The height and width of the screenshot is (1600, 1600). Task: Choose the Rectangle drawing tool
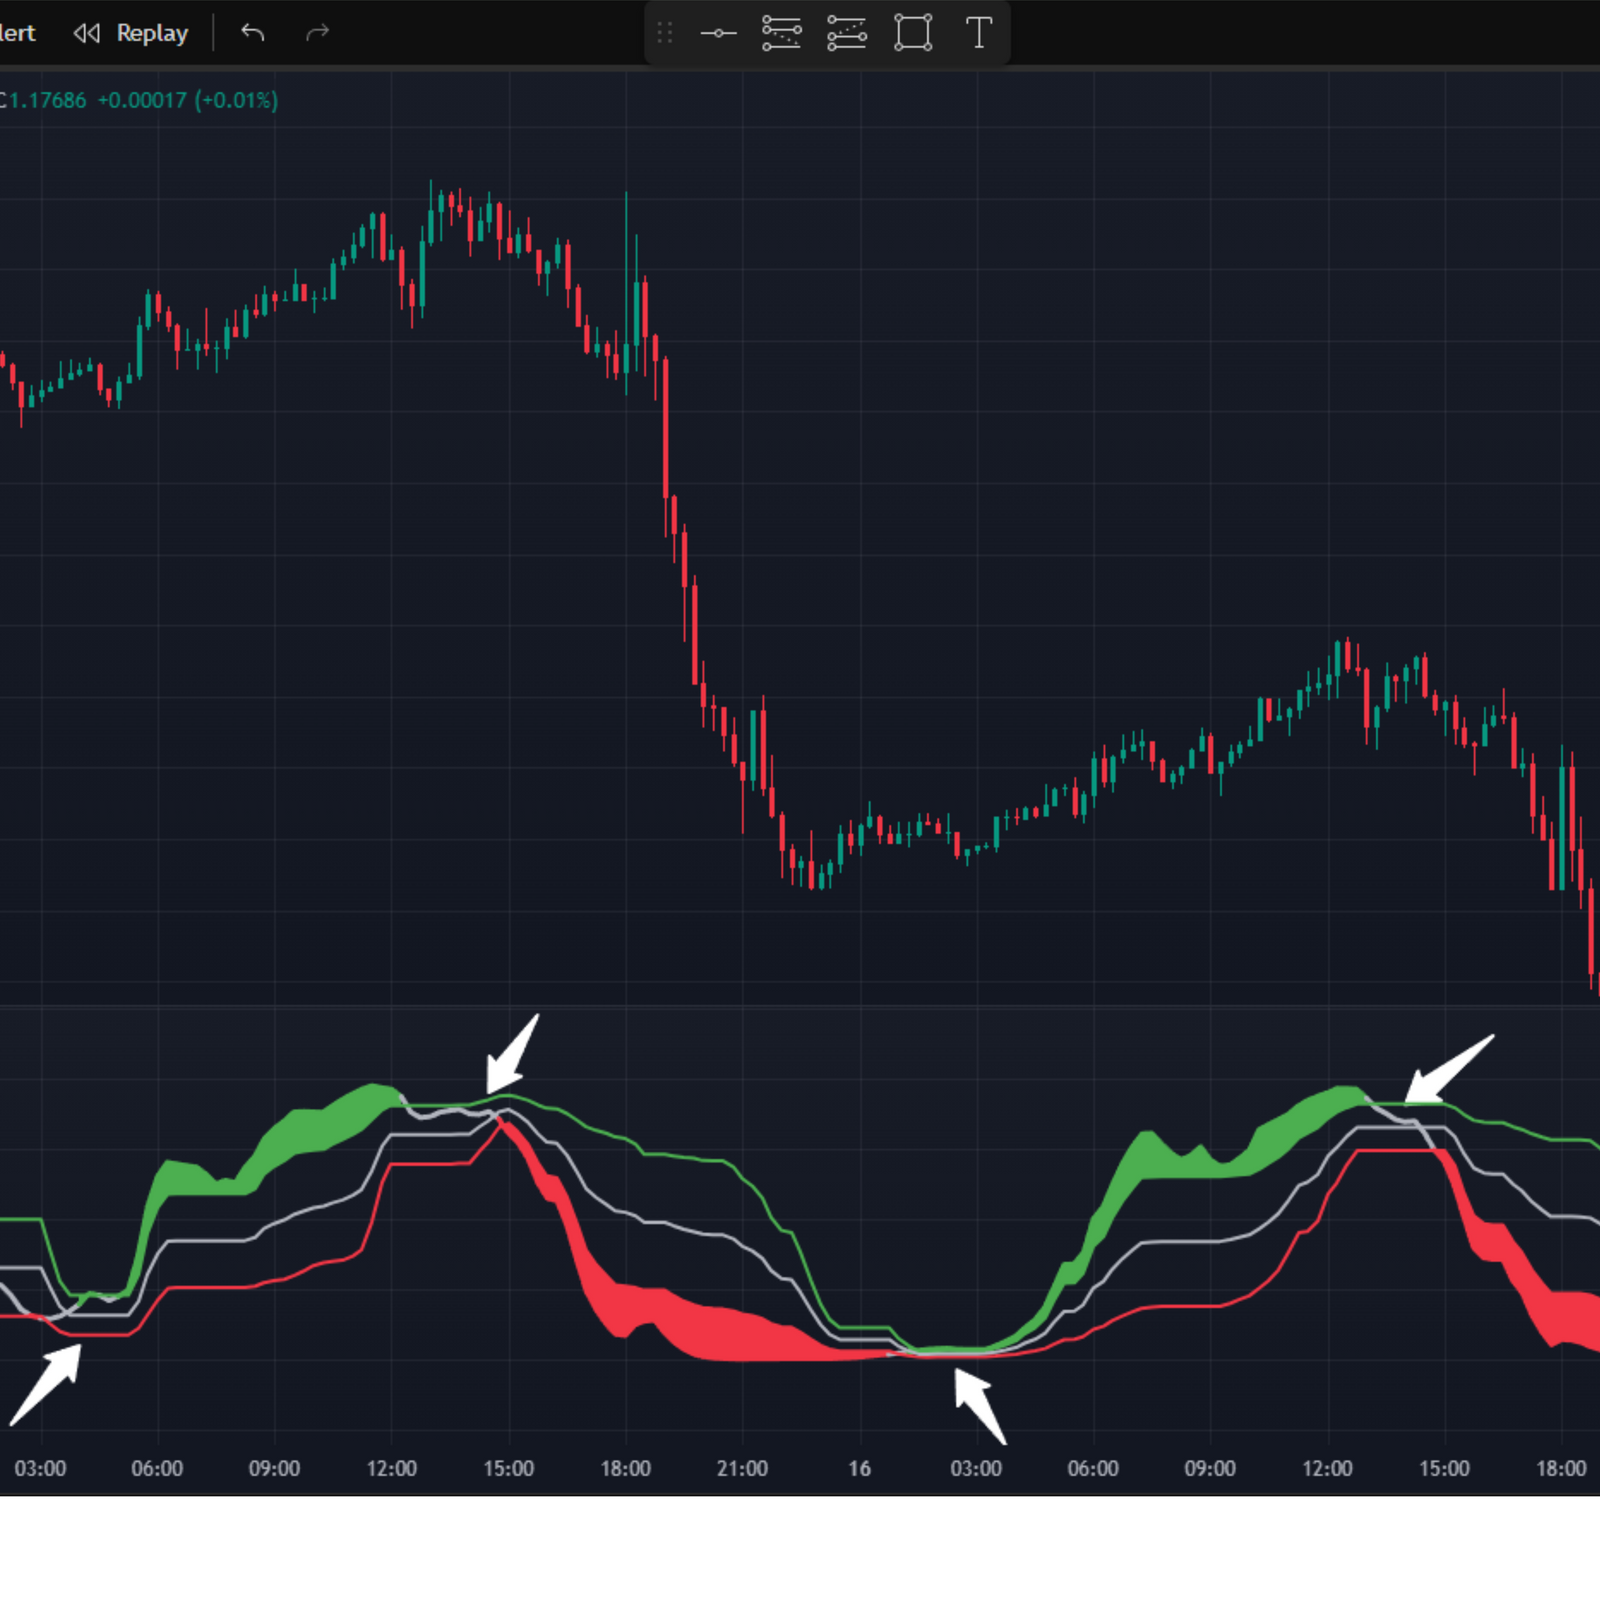[913, 33]
